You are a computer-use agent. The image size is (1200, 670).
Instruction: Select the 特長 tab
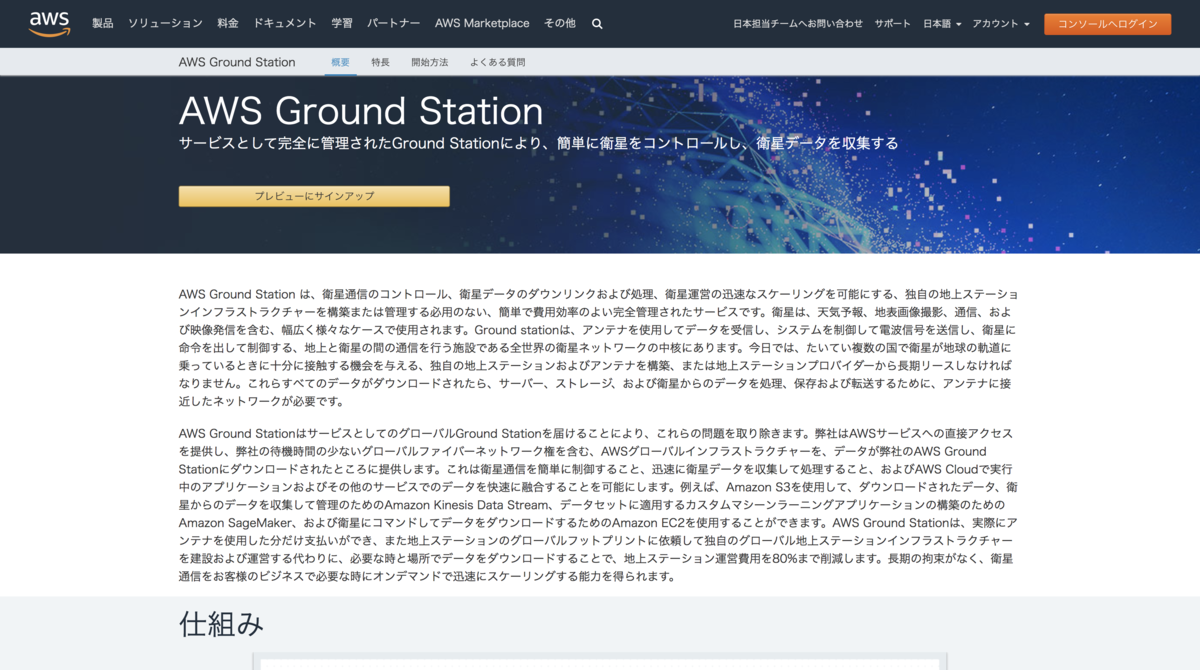click(x=380, y=62)
